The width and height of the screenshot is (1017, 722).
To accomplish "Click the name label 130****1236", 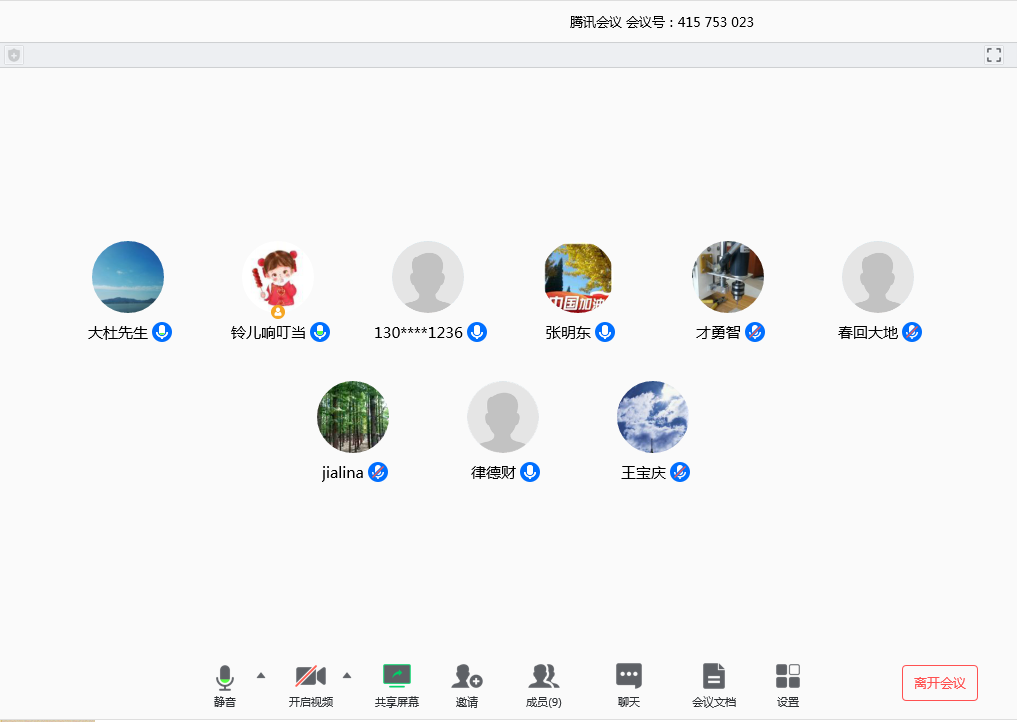I will (418, 333).
